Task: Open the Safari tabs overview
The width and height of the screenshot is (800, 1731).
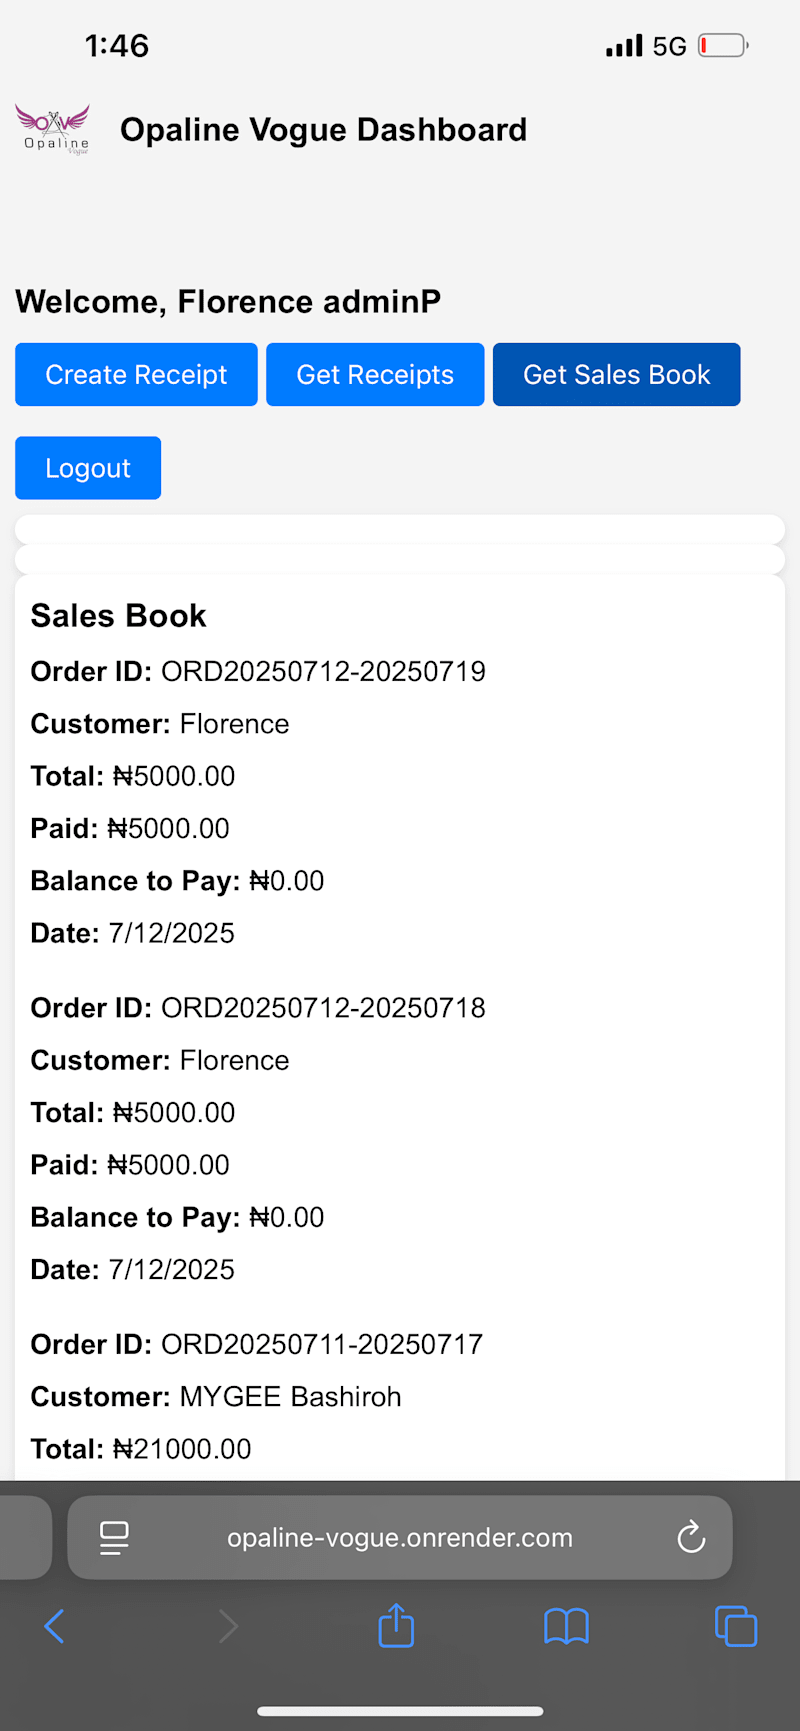Action: [736, 1626]
